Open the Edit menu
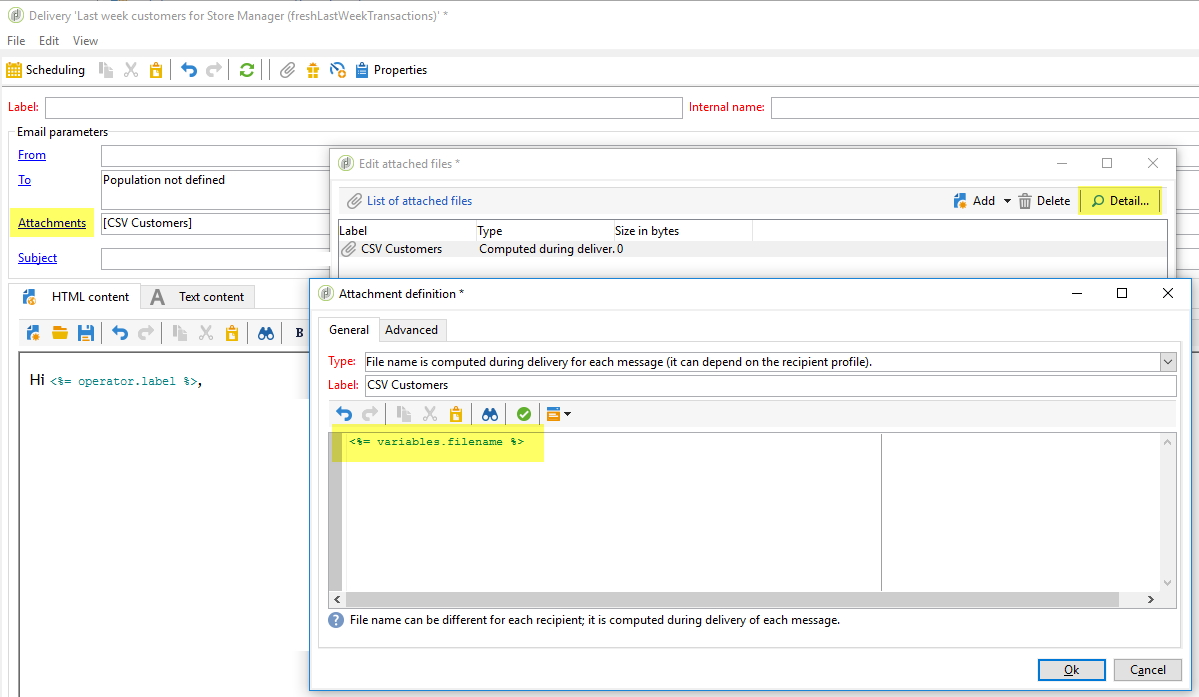 pyautogui.click(x=49, y=41)
